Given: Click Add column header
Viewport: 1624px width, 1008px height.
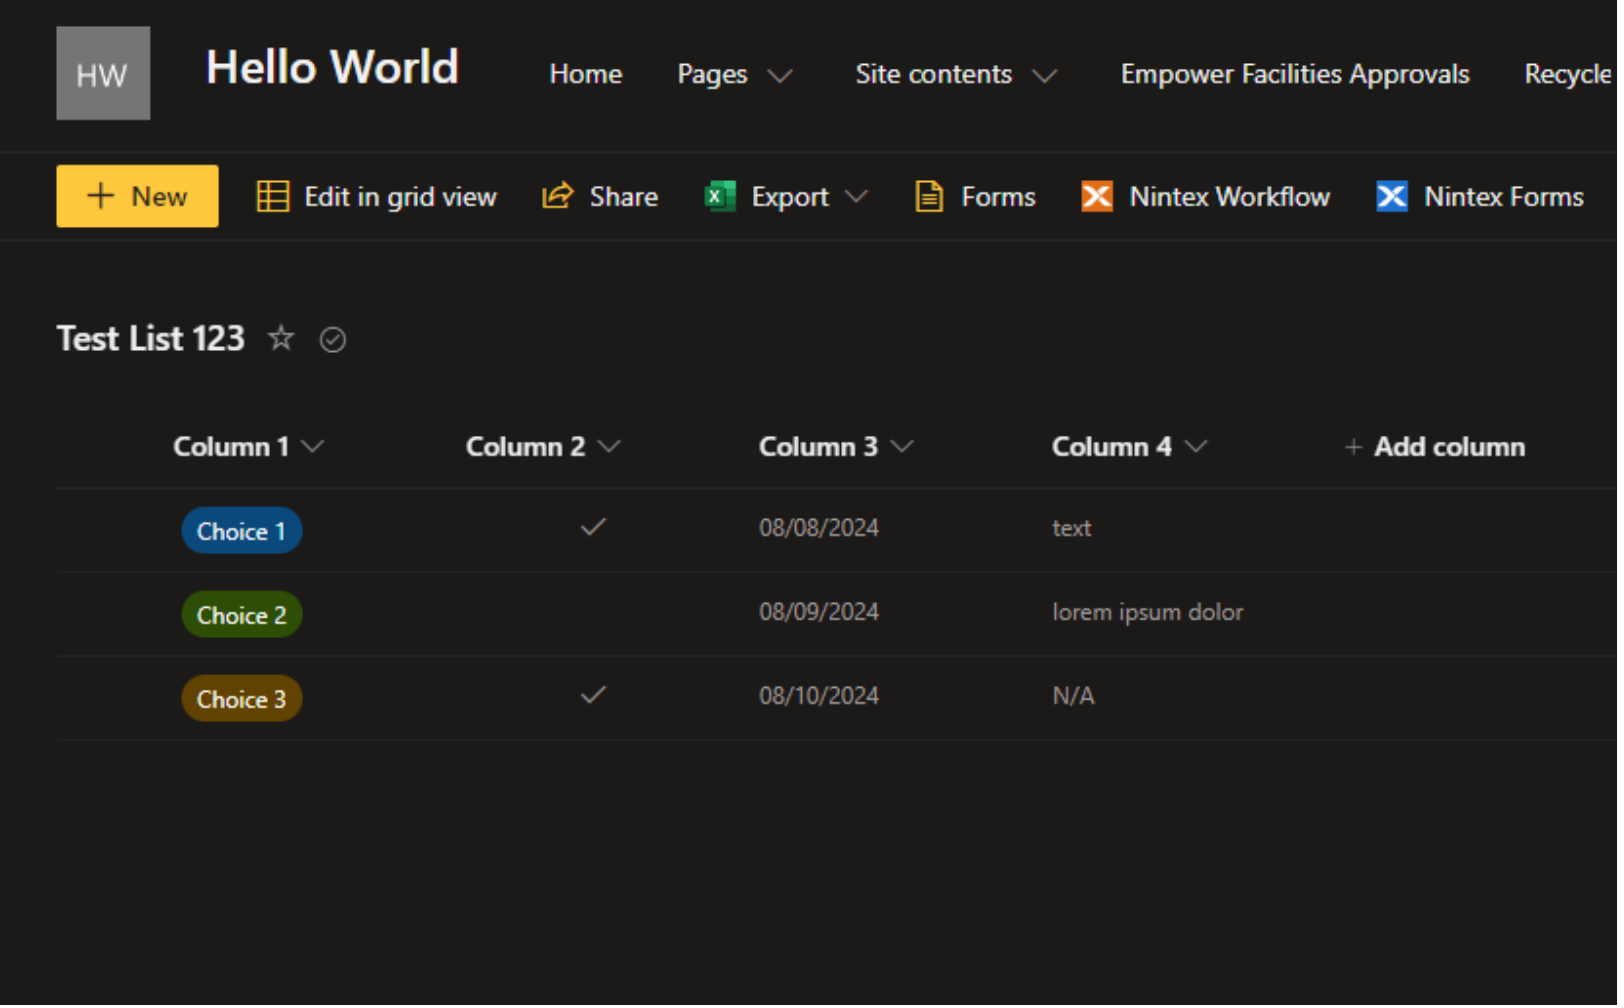Looking at the screenshot, I should [1435, 447].
